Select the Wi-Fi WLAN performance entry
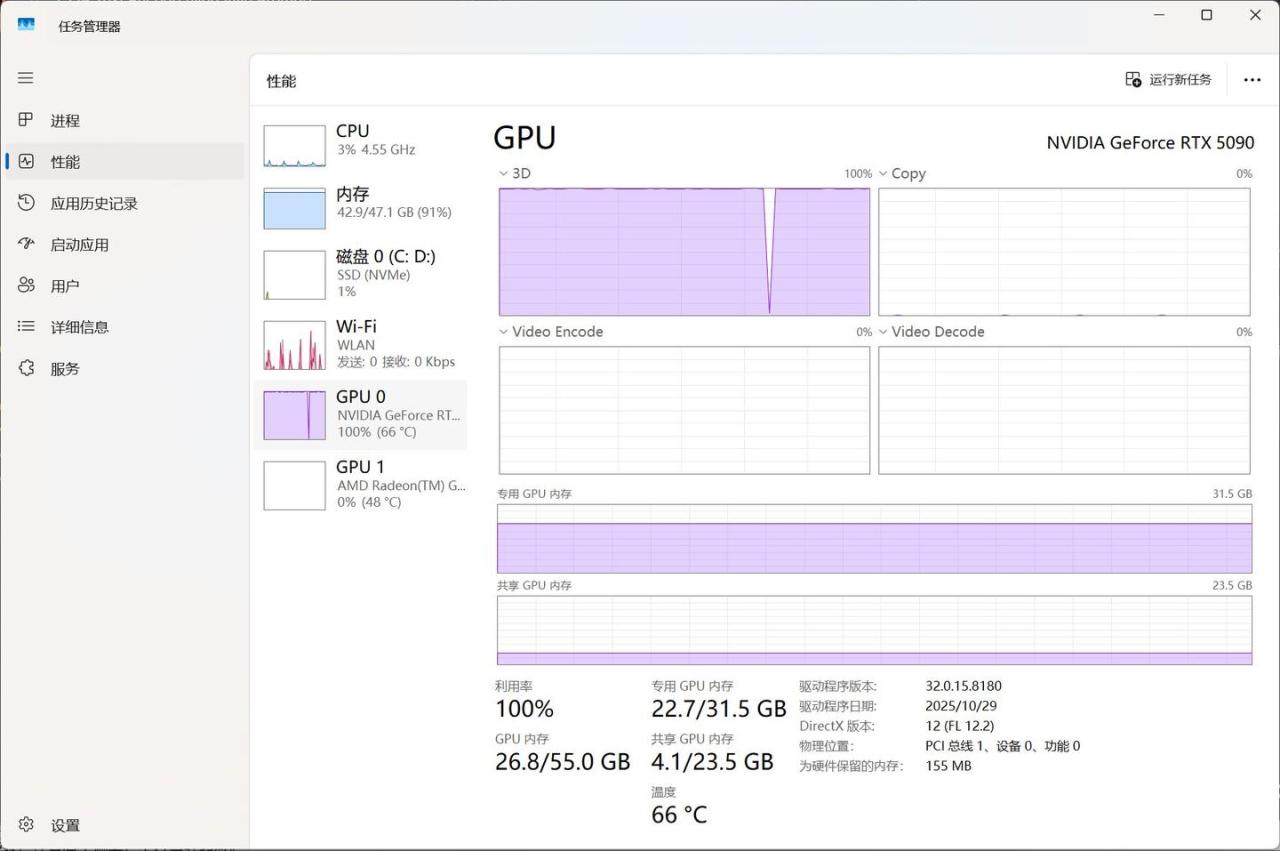This screenshot has width=1280, height=851. click(x=360, y=343)
